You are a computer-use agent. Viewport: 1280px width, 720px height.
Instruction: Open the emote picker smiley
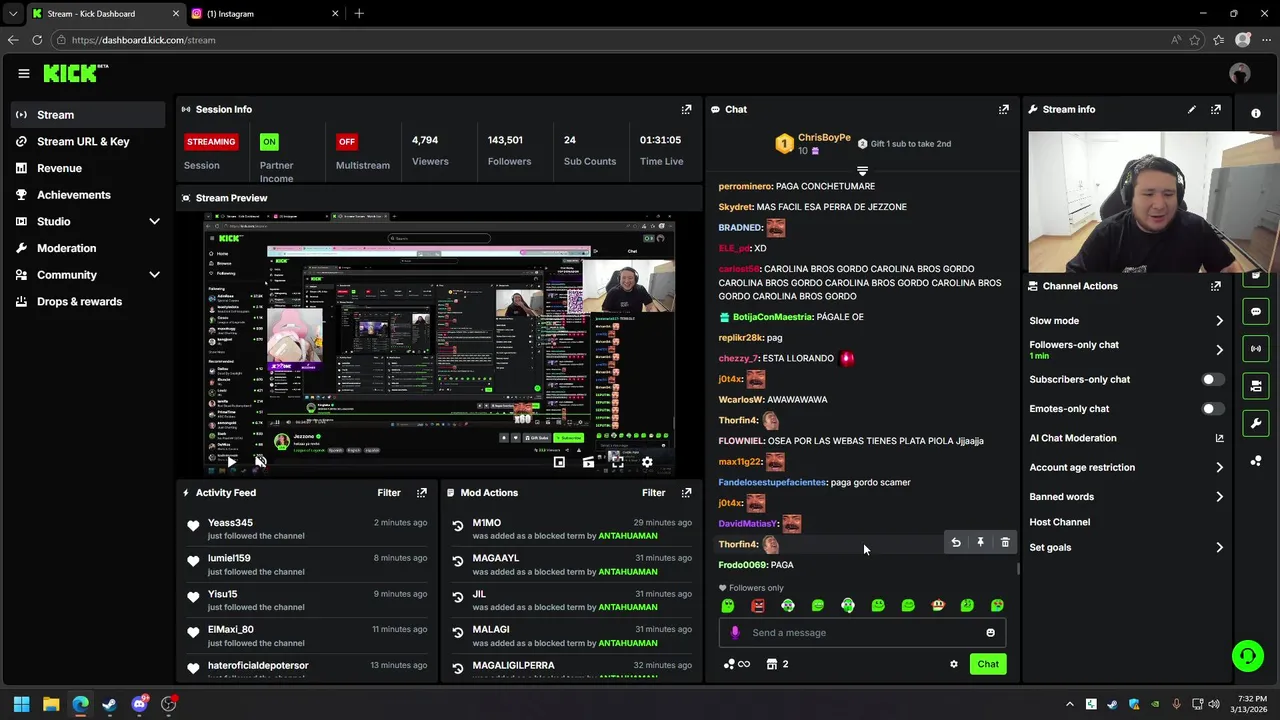point(990,633)
